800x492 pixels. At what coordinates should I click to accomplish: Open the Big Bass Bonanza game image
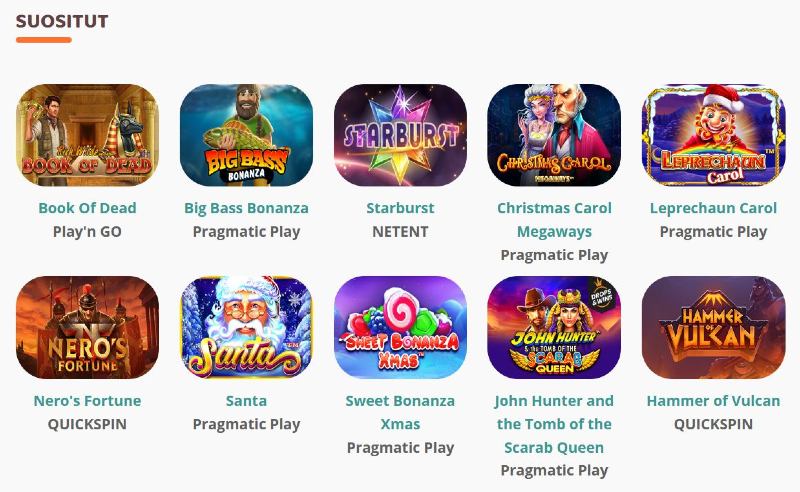pos(246,135)
